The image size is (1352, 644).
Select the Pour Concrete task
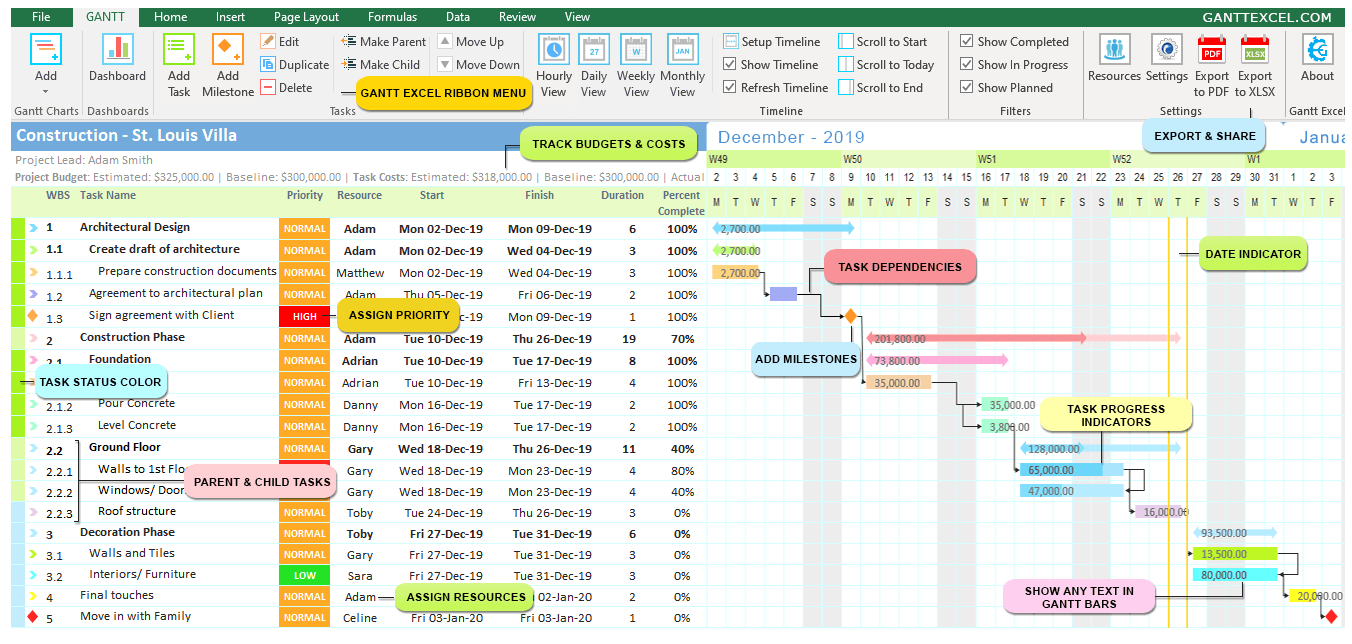[136, 404]
